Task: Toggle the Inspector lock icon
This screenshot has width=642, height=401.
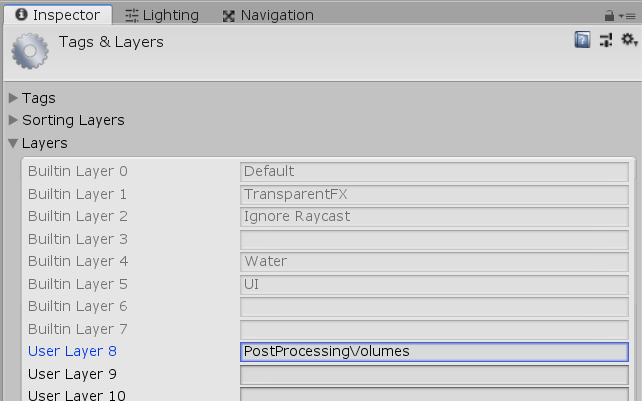Action: pyautogui.click(x=609, y=16)
